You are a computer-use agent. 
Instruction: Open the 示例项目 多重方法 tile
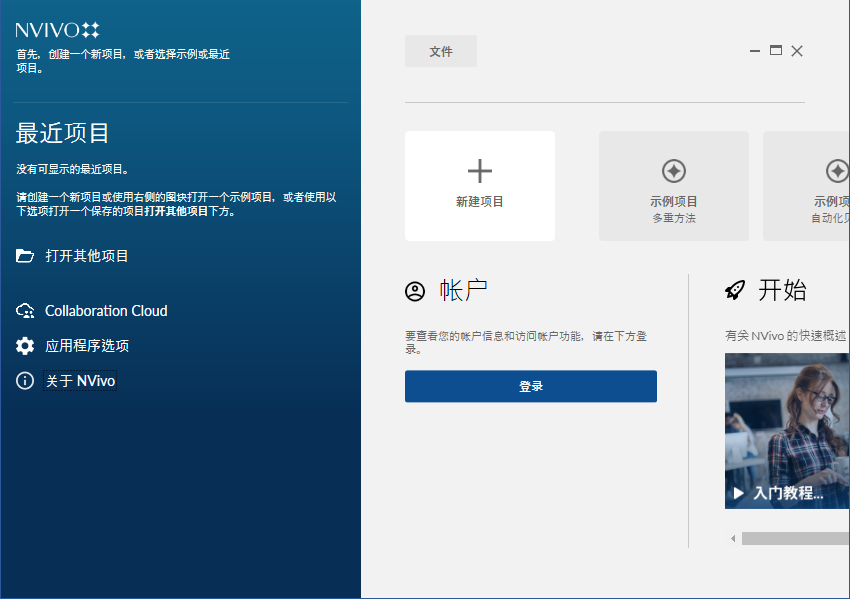(674, 186)
